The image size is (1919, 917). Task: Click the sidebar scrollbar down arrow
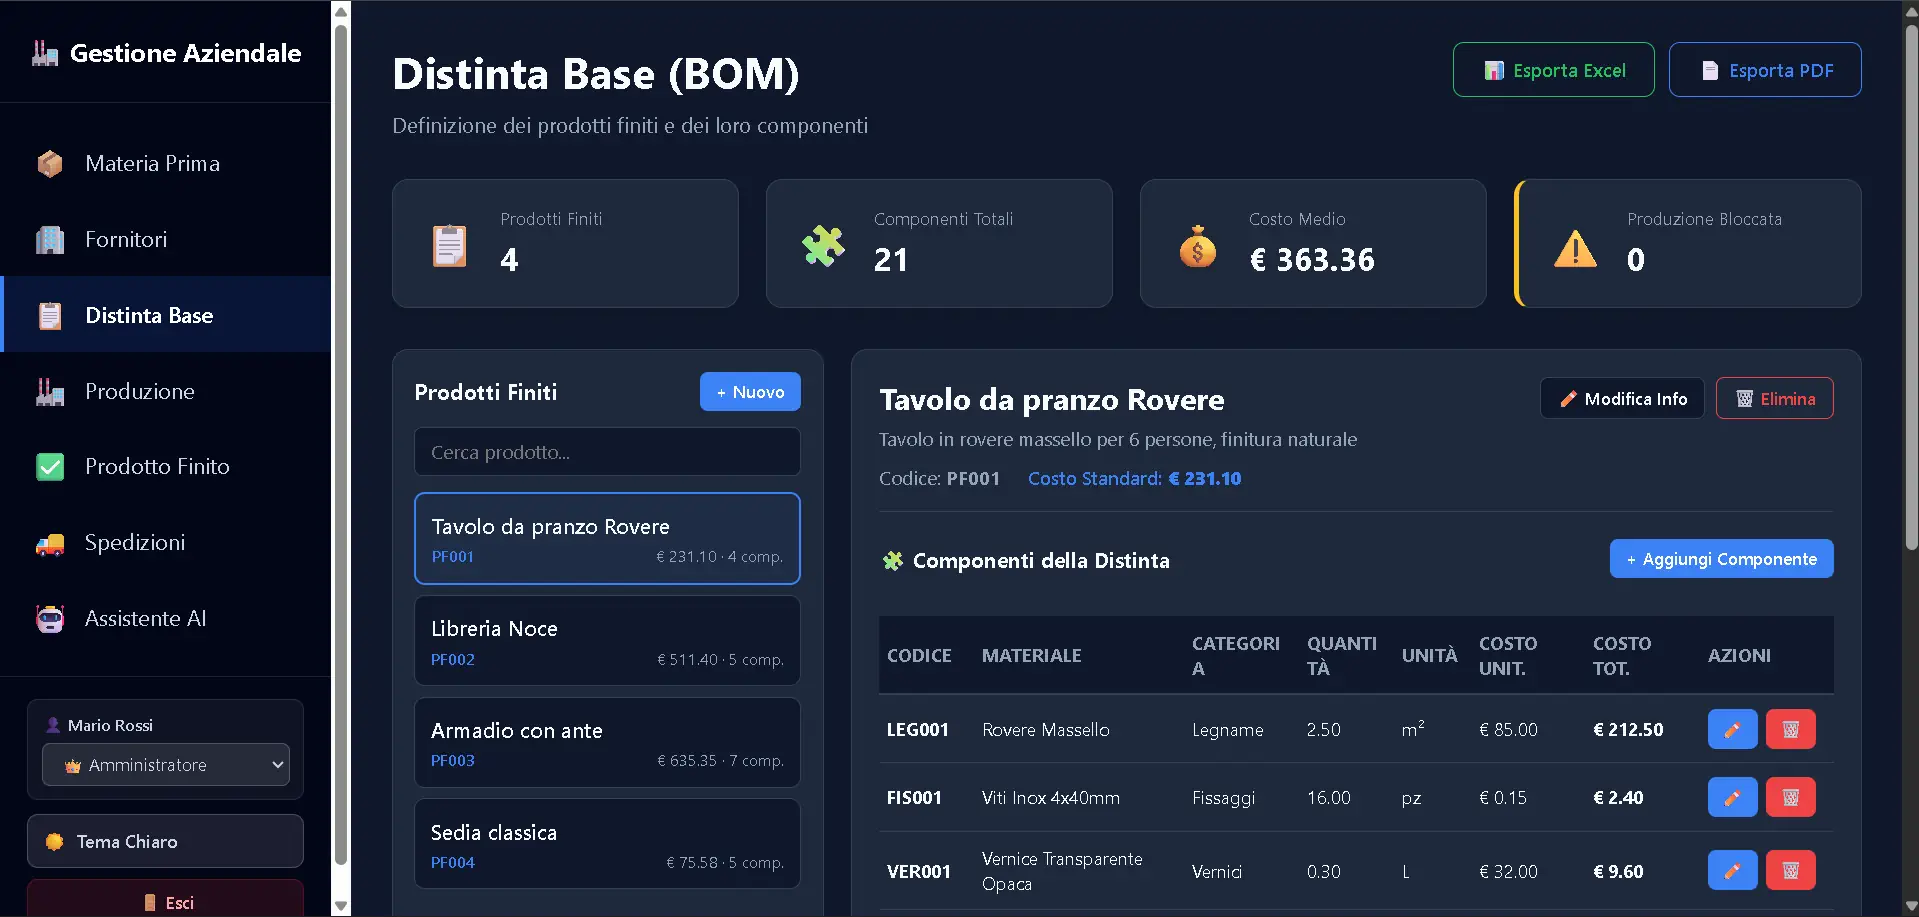[x=341, y=906]
